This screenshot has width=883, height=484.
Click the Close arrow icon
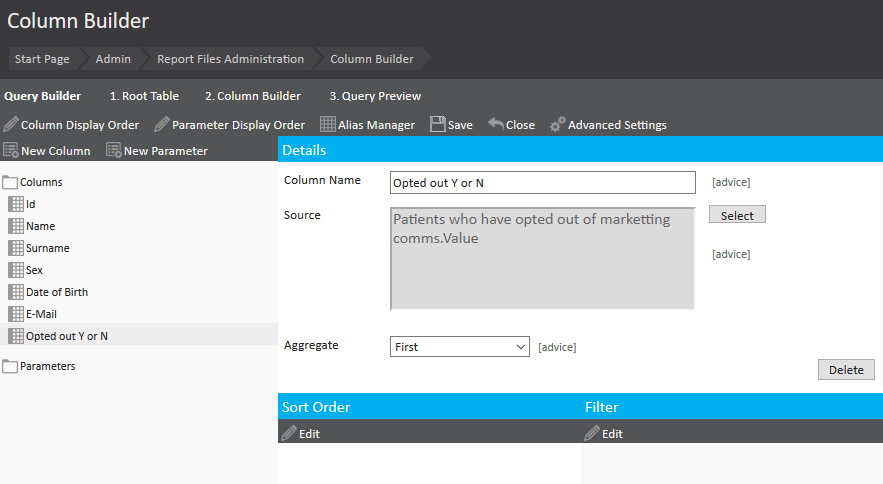point(496,125)
